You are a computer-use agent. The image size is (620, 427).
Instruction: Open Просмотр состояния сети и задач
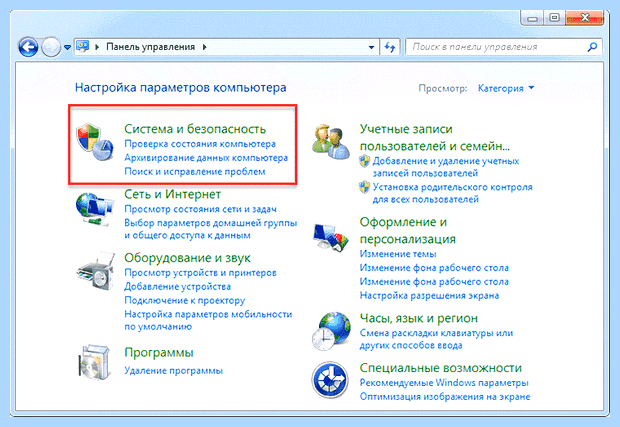200,209
